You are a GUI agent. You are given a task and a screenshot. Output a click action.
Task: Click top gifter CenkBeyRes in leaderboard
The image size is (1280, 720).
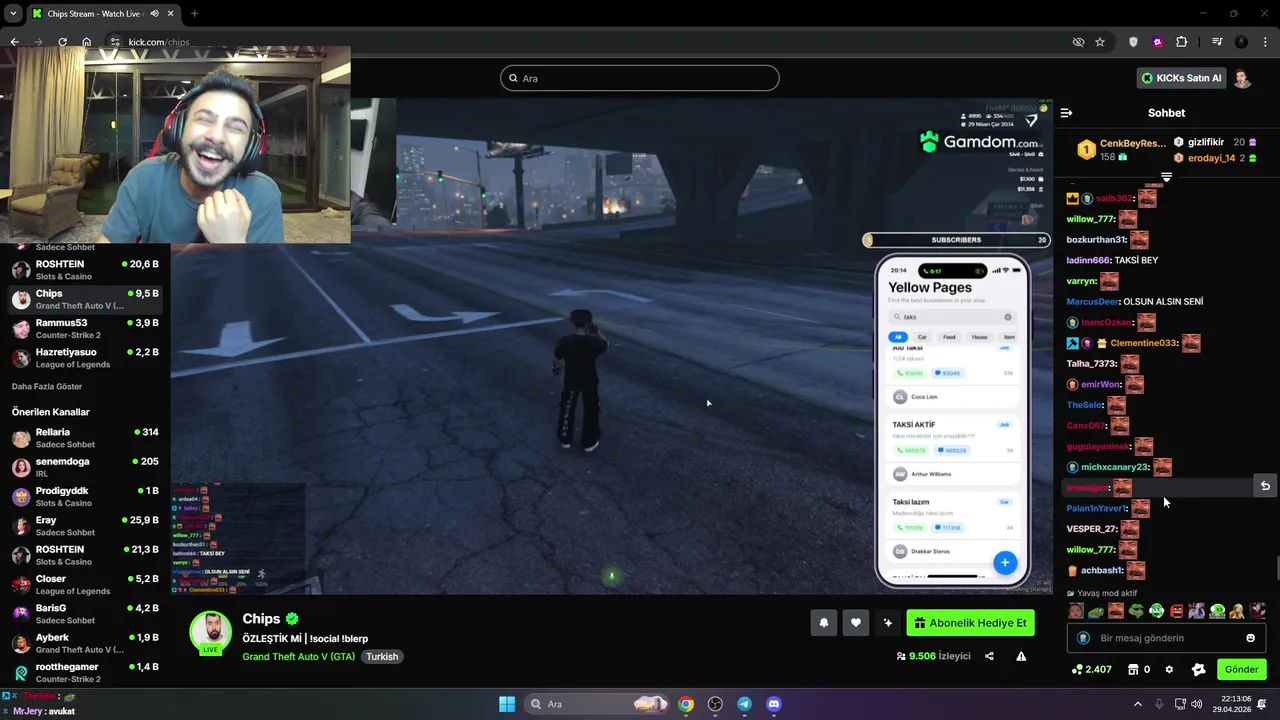click(x=1133, y=144)
